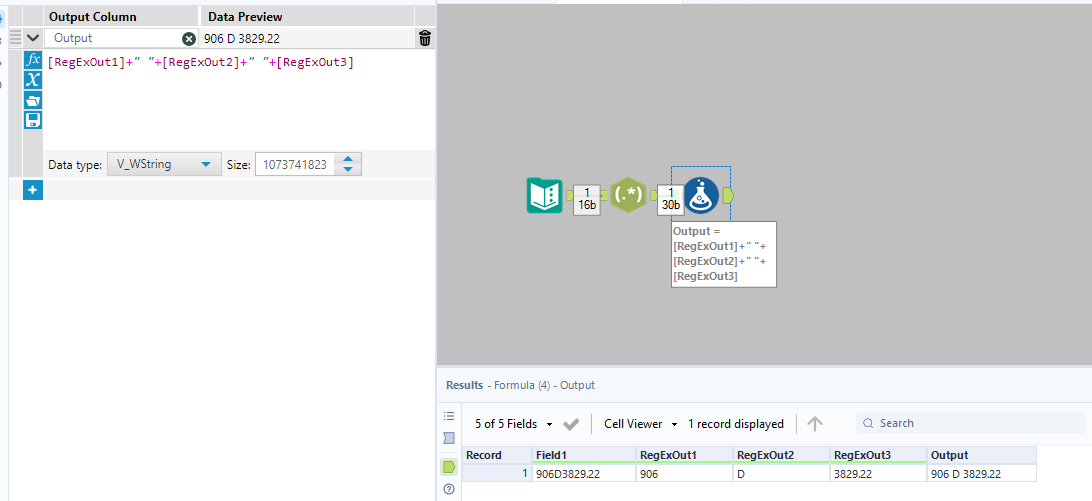Click the checkmark next to fields dropdown

(571, 424)
